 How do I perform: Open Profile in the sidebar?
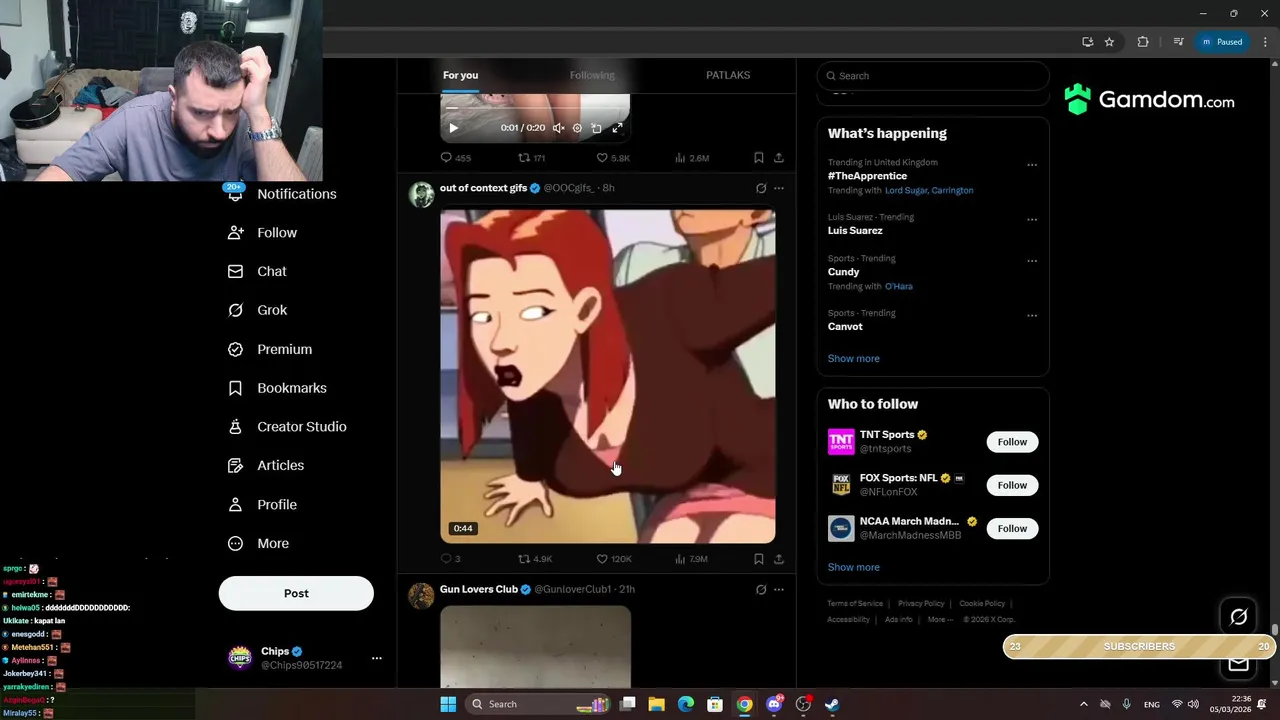(263, 505)
